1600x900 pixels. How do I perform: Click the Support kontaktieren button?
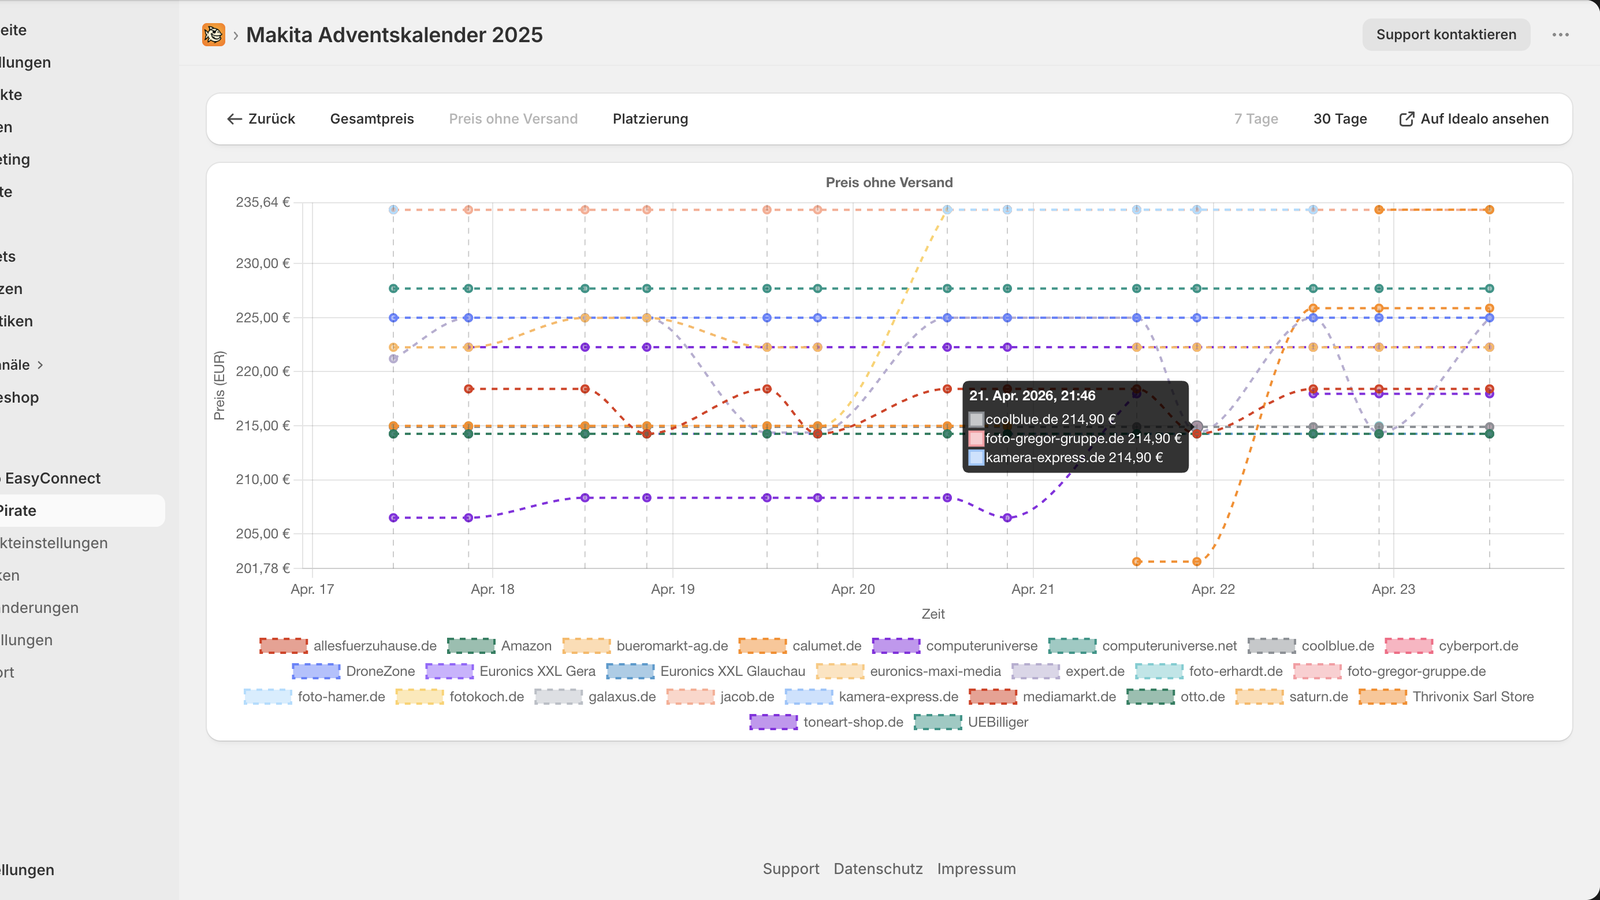[x=1446, y=35]
